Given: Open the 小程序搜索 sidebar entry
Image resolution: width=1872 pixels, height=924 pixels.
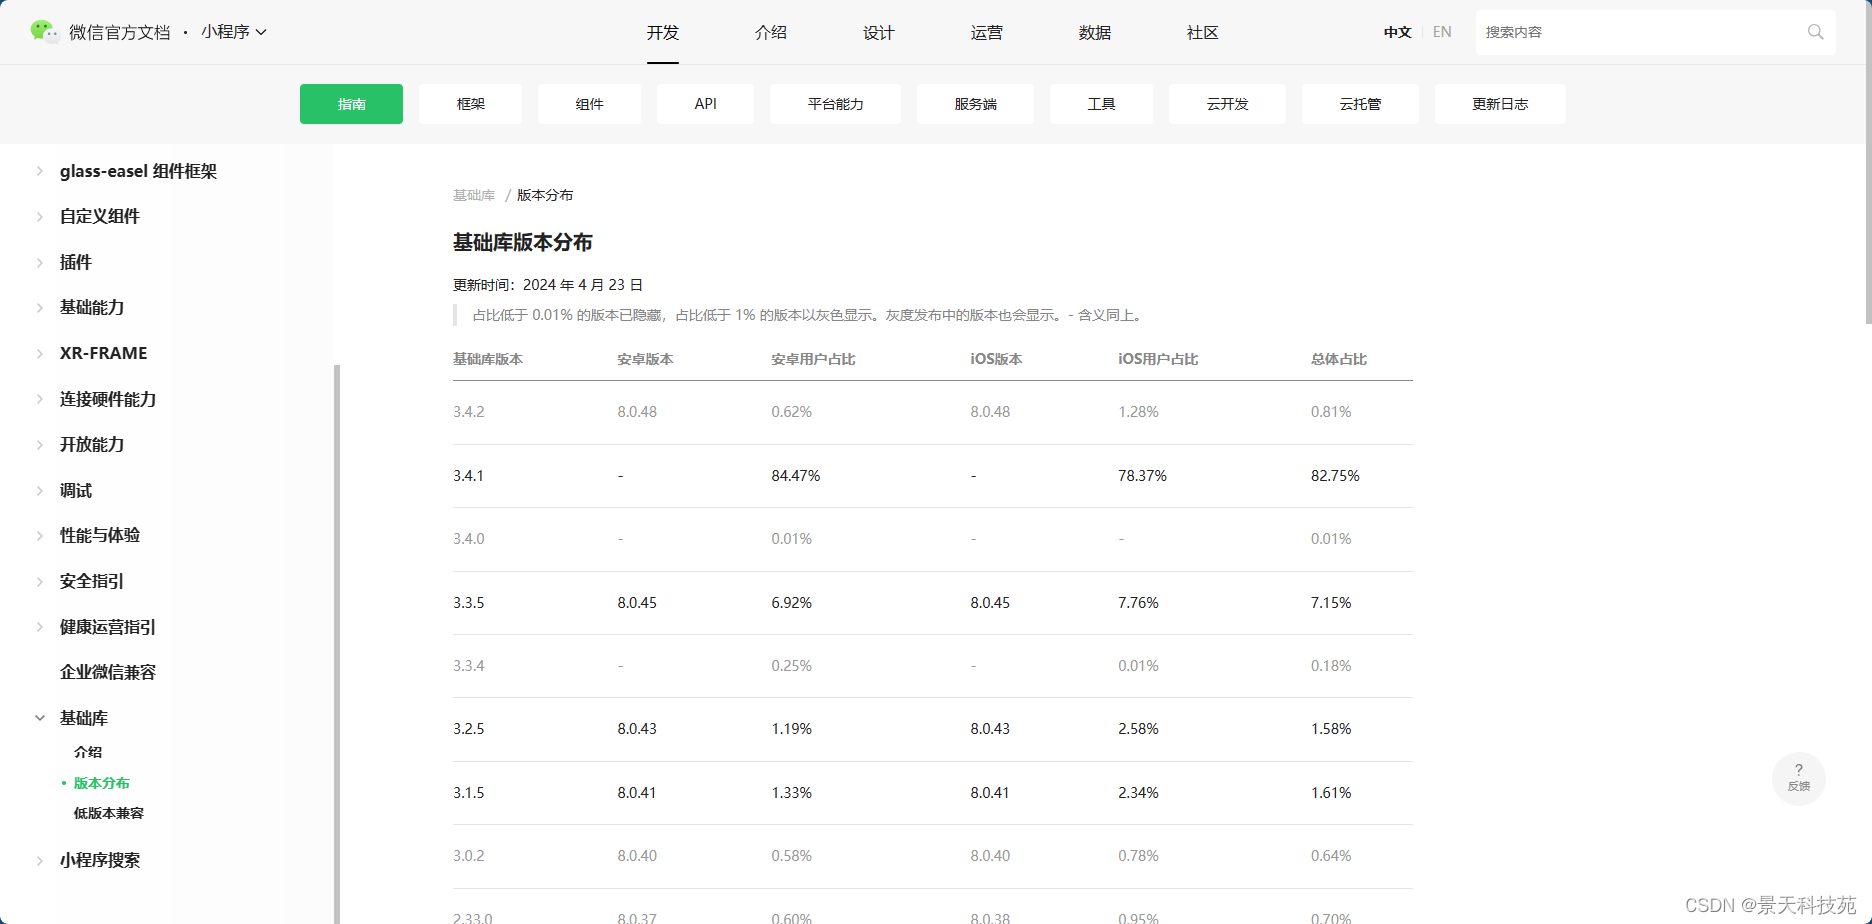Looking at the screenshot, I should click(x=100, y=859).
